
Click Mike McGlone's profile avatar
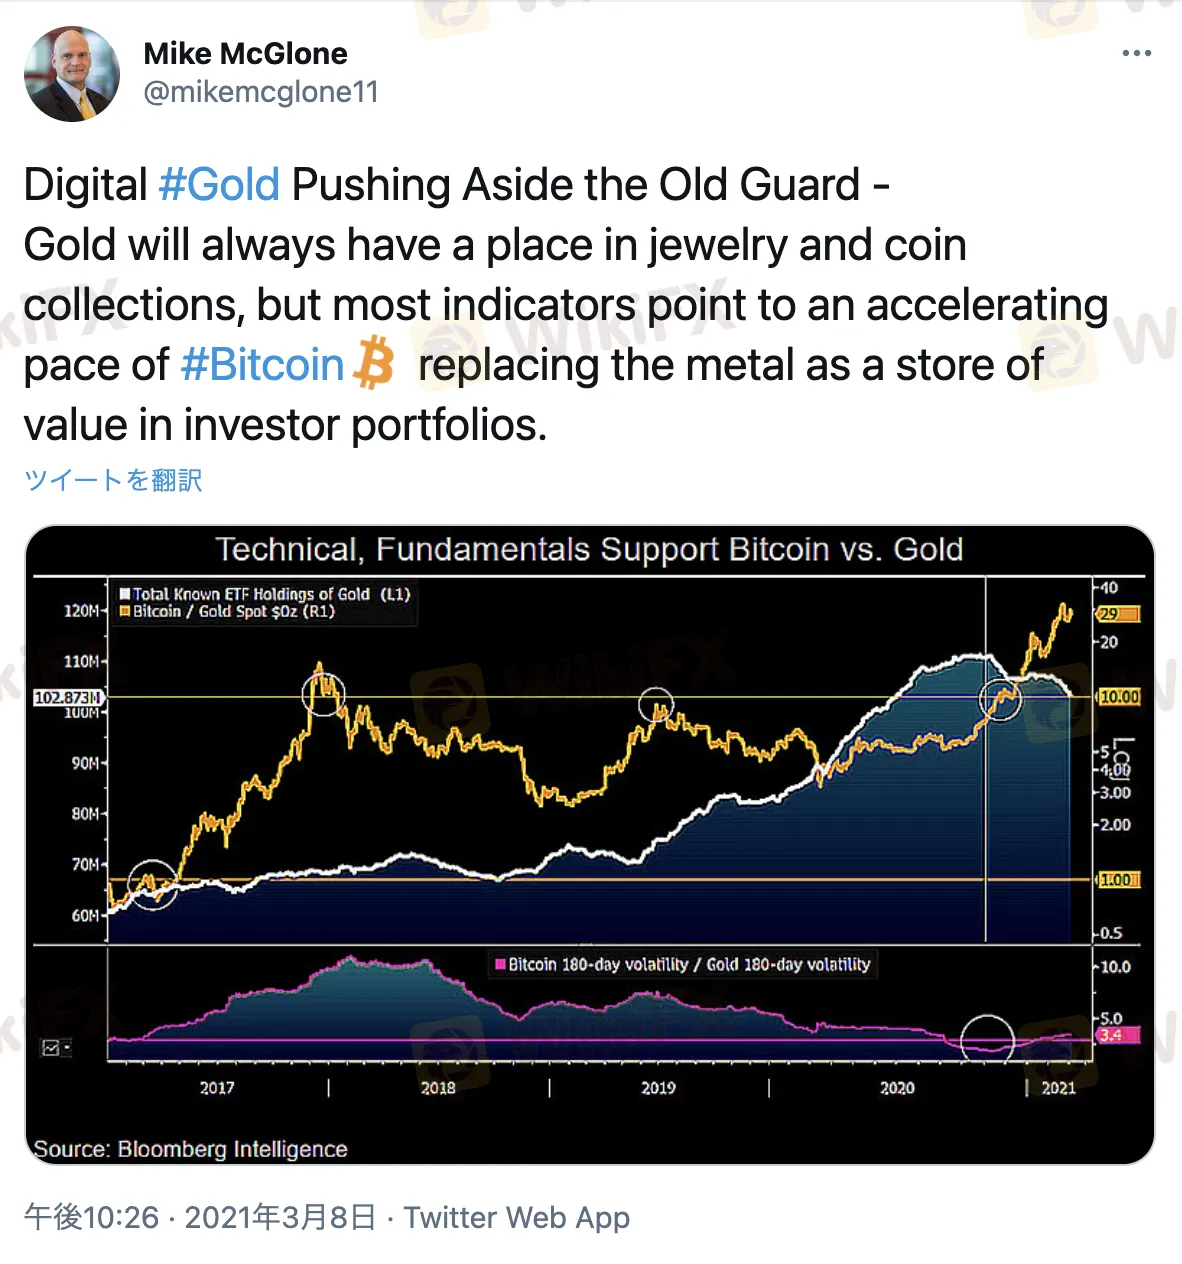[x=72, y=74]
